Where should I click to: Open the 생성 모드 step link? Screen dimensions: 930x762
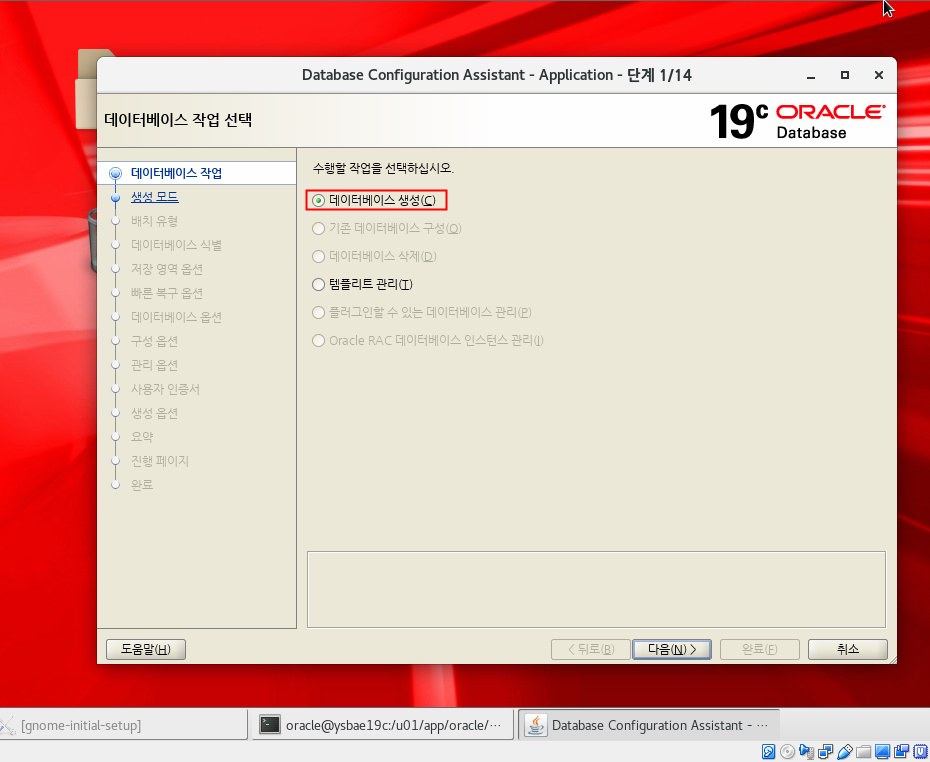[x=154, y=197]
